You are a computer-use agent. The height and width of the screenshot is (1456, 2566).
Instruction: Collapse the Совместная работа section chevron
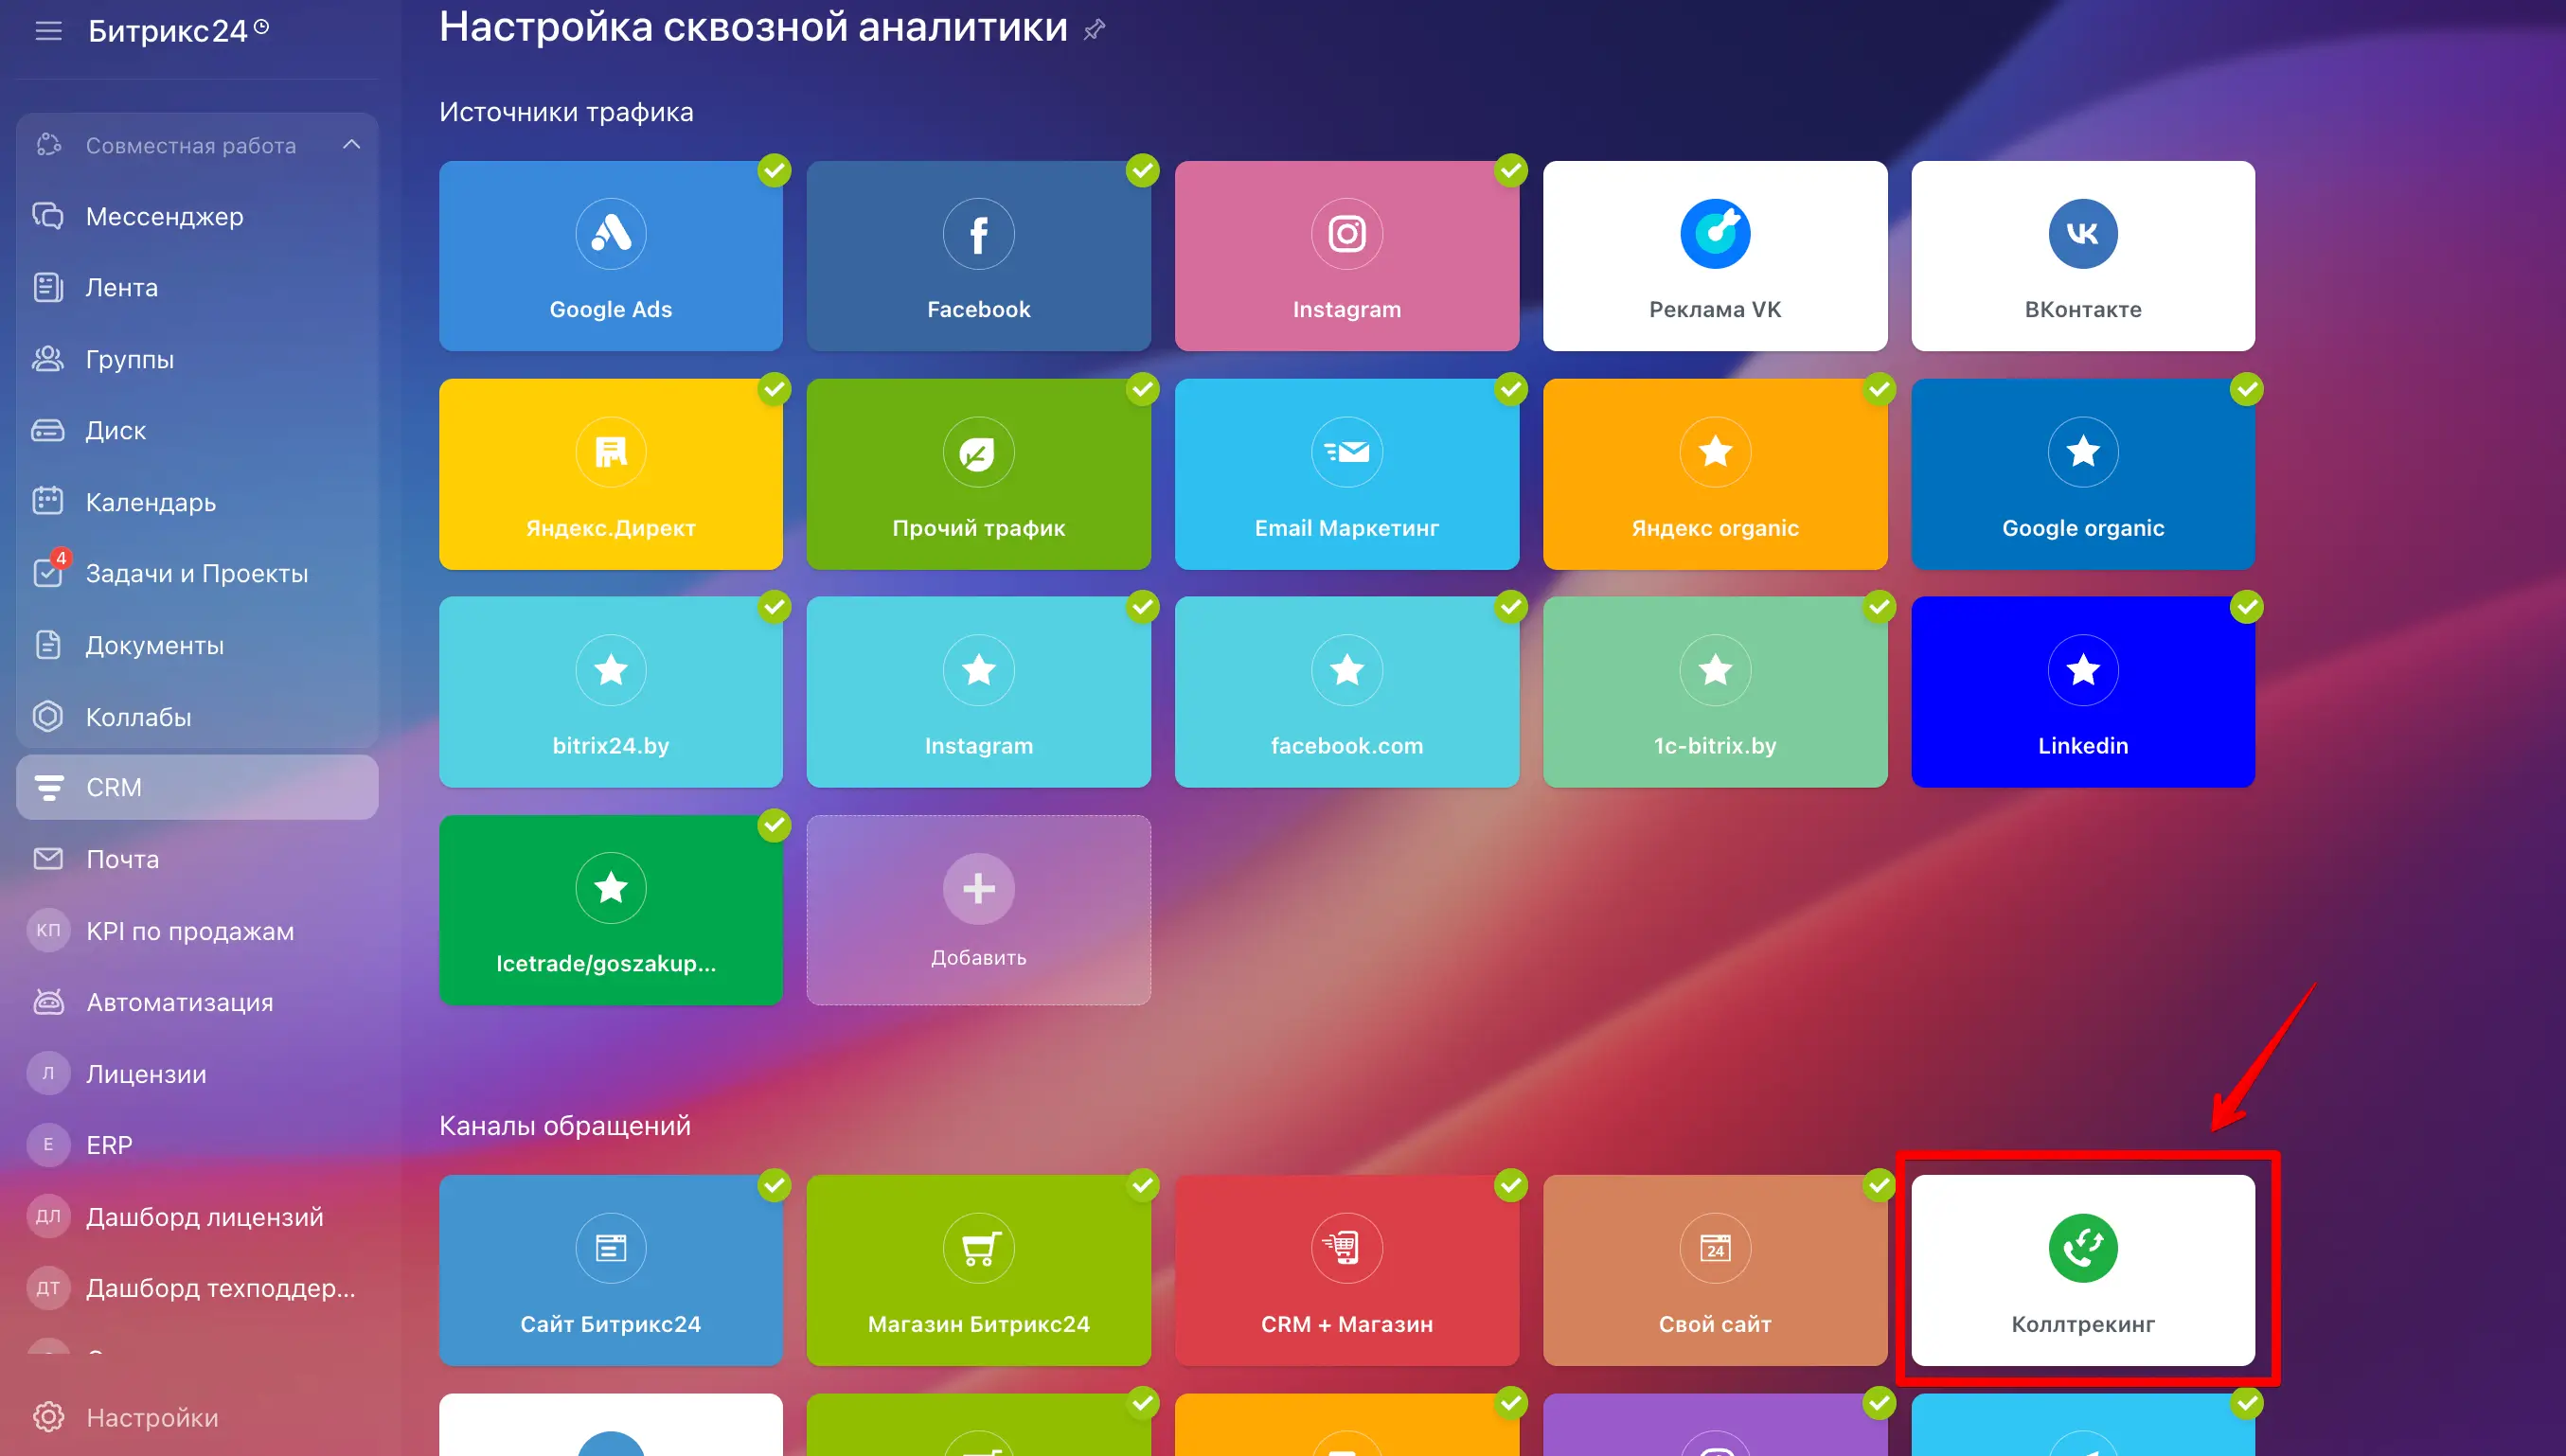click(351, 145)
